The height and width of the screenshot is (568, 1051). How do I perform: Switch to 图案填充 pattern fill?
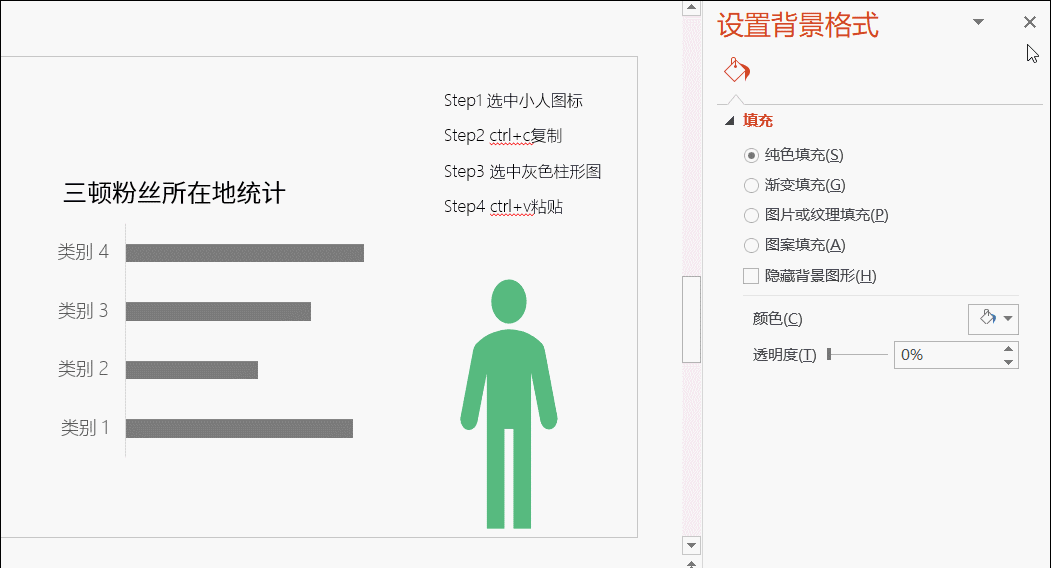[752, 245]
